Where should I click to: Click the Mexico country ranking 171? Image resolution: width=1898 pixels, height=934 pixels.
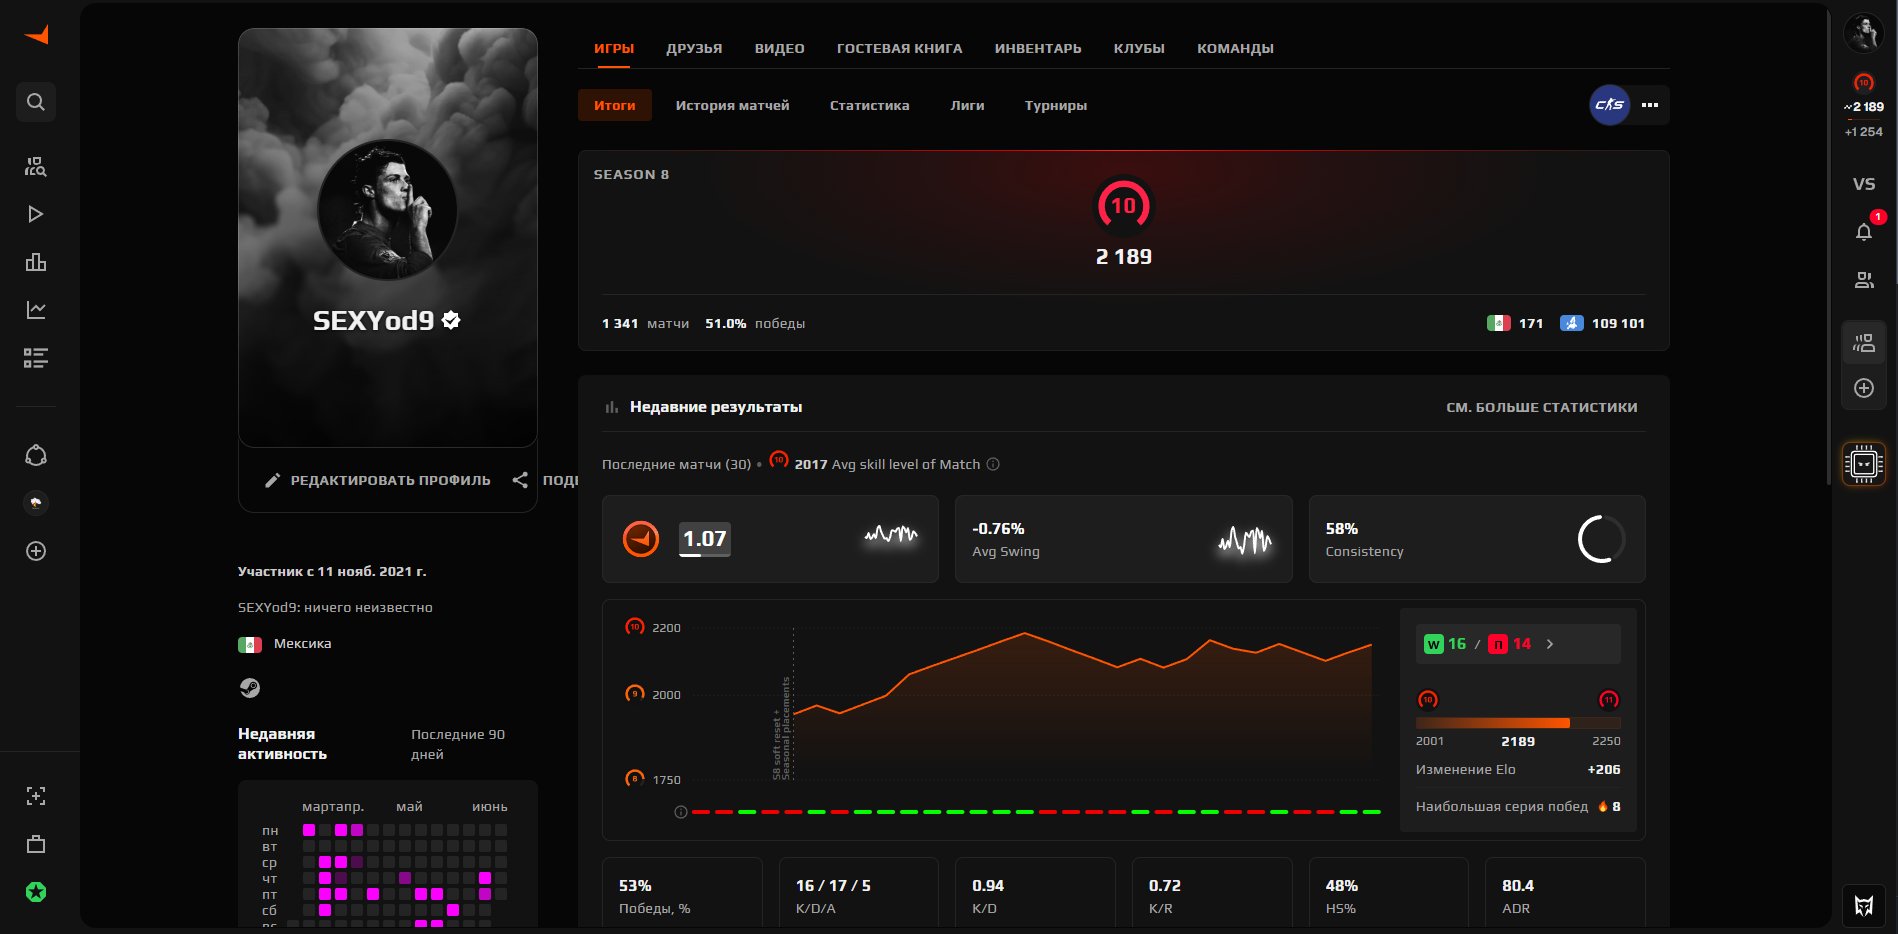coord(1515,323)
